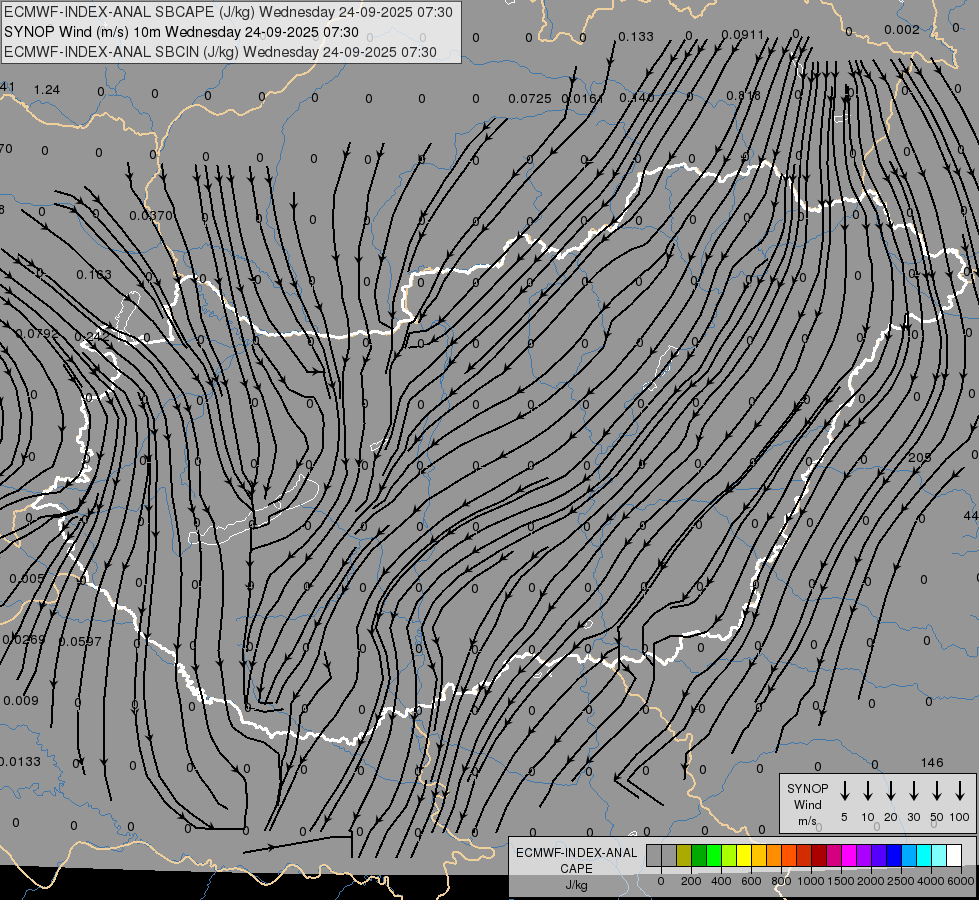Viewport: 979px width, 900px height.
Task: Click the lime-green swatch after 400
Action: pyautogui.click(x=729, y=855)
